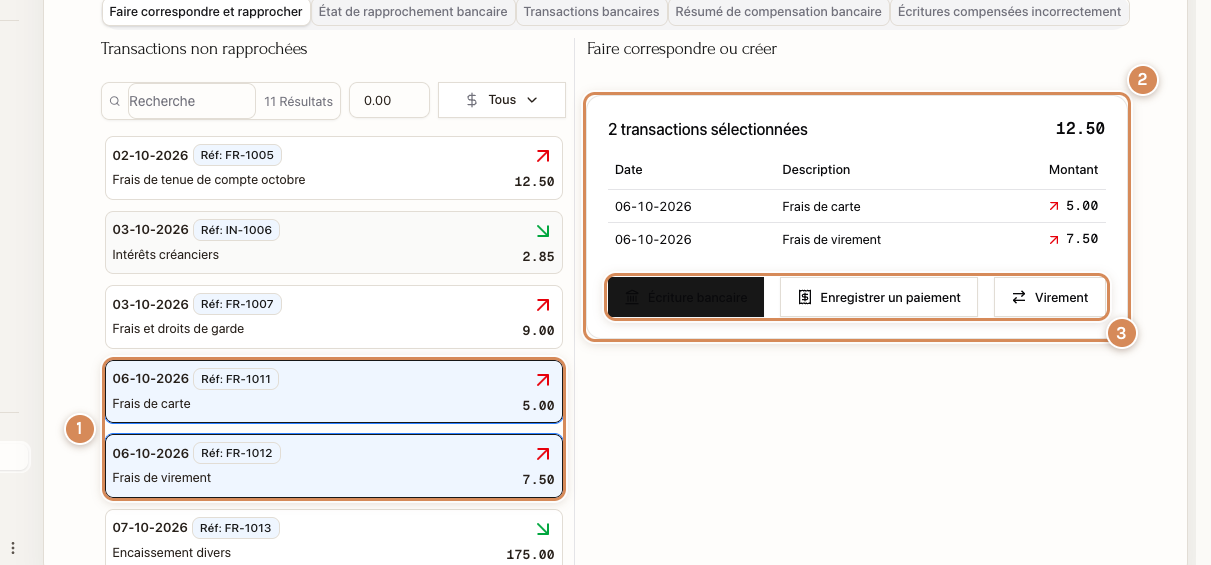Click the Montant column header
This screenshot has width=1211, height=565.
click(1073, 170)
